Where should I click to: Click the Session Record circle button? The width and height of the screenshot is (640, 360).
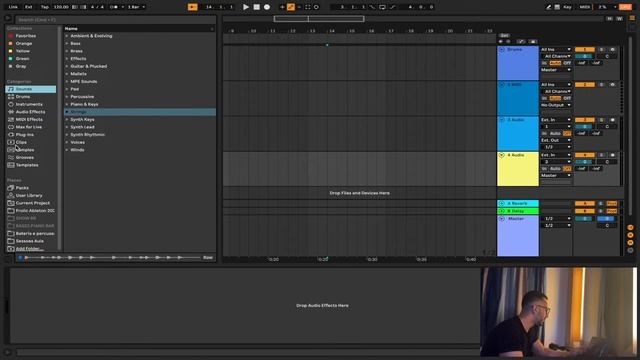[316, 7]
